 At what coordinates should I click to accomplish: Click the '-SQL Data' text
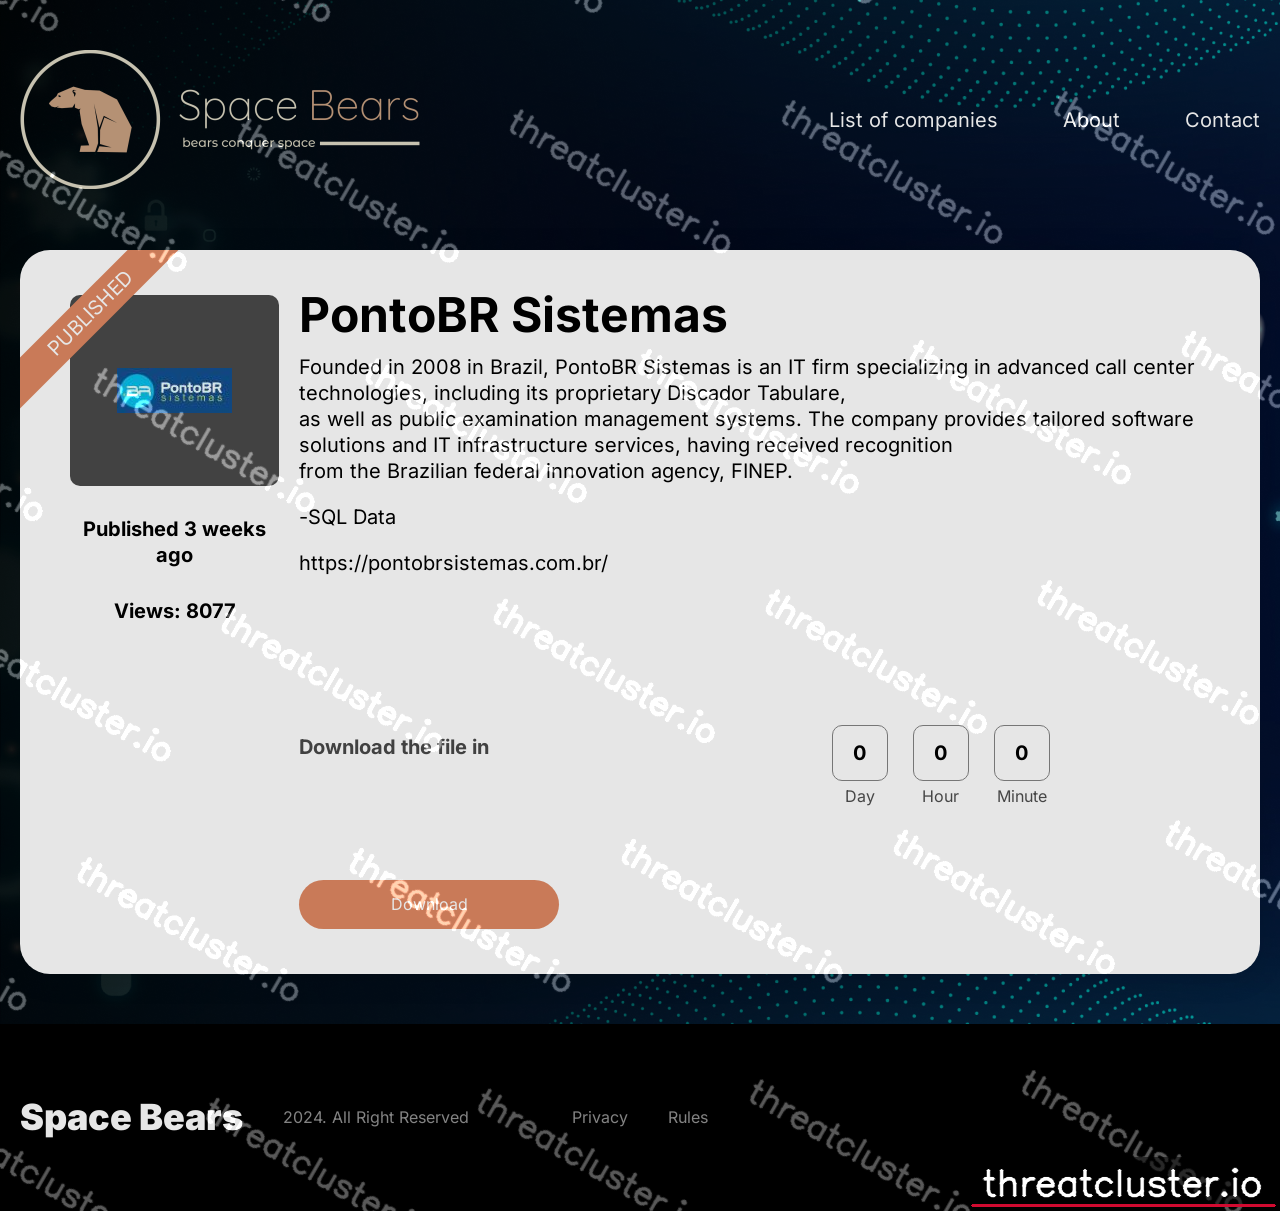[347, 517]
